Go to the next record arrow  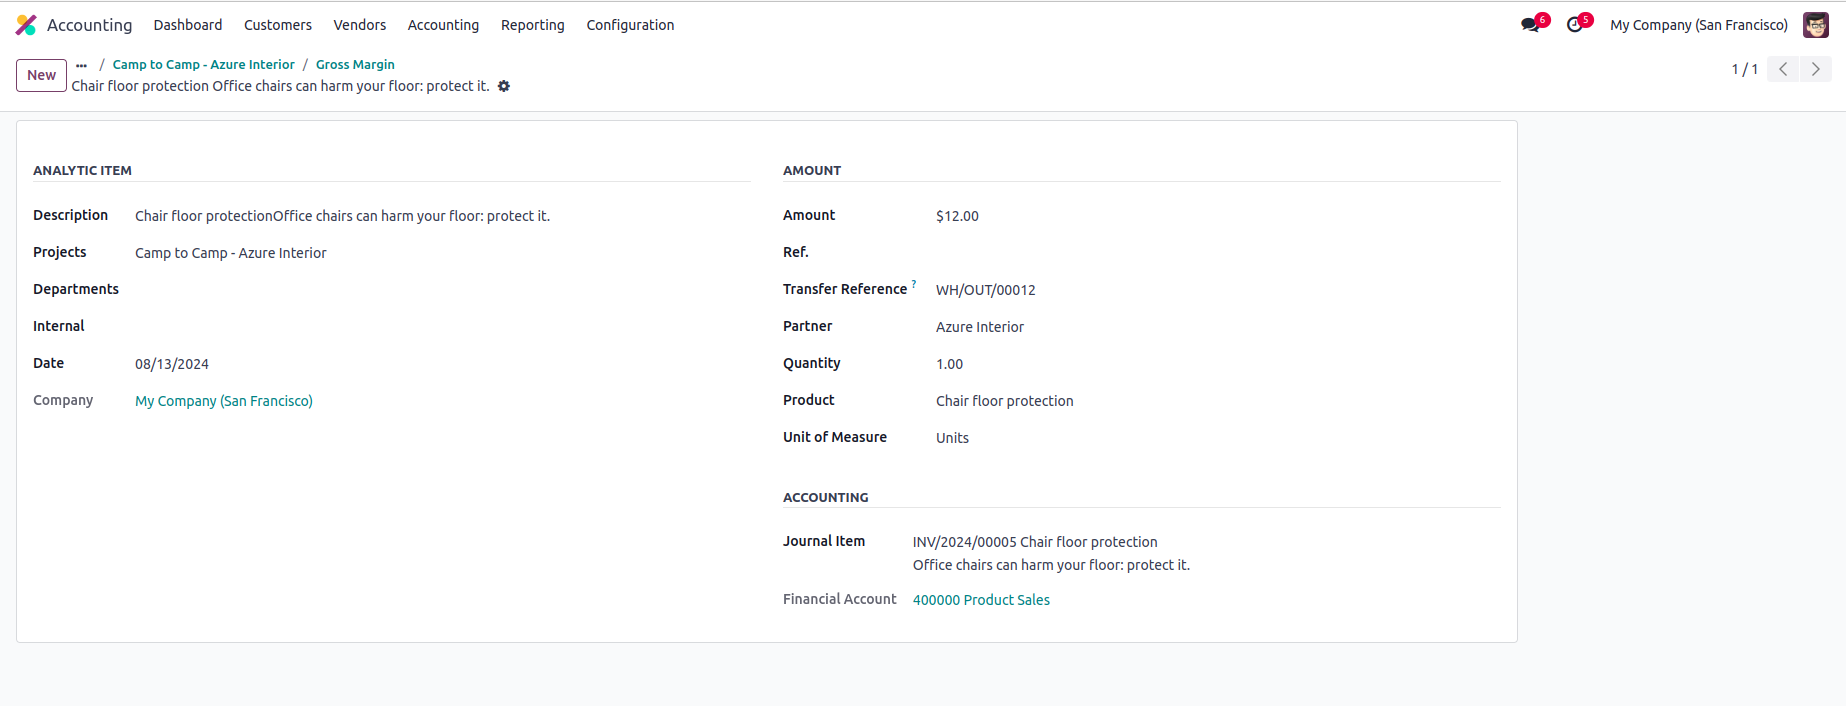click(1816, 69)
